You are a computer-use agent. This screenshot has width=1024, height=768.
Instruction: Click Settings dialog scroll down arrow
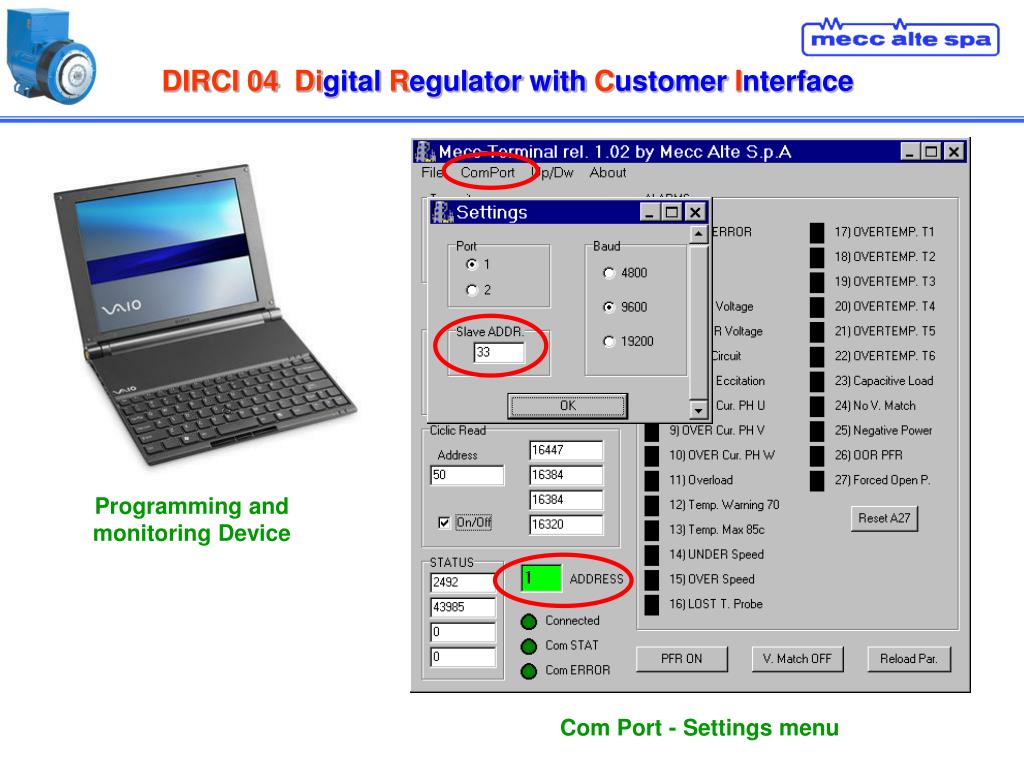698,409
